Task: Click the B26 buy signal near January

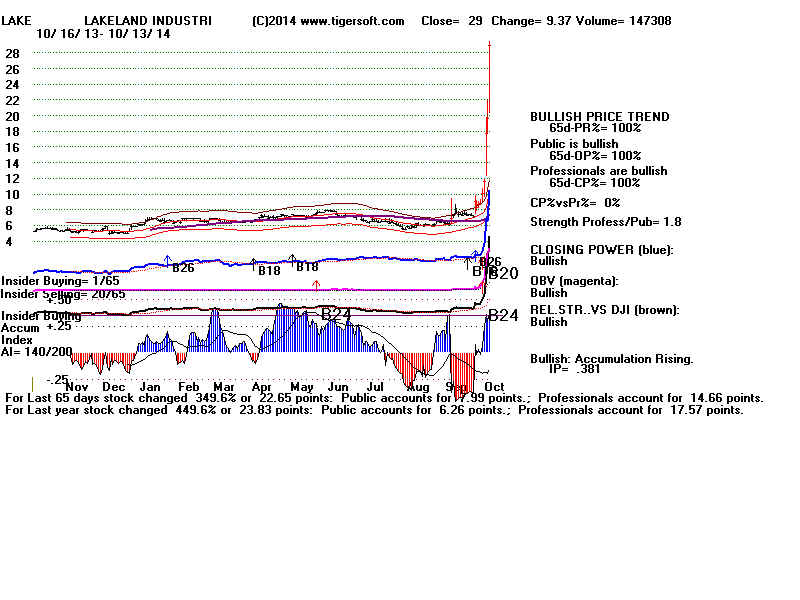Action: click(x=183, y=268)
